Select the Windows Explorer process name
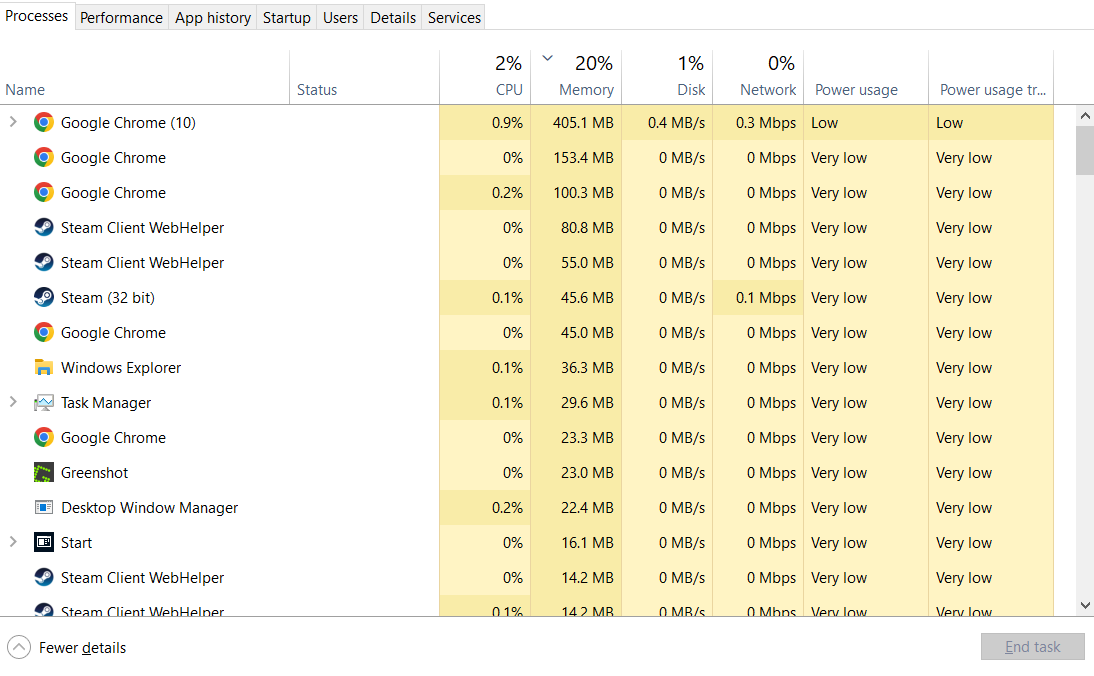Image resolution: width=1094 pixels, height=676 pixels. coord(121,368)
